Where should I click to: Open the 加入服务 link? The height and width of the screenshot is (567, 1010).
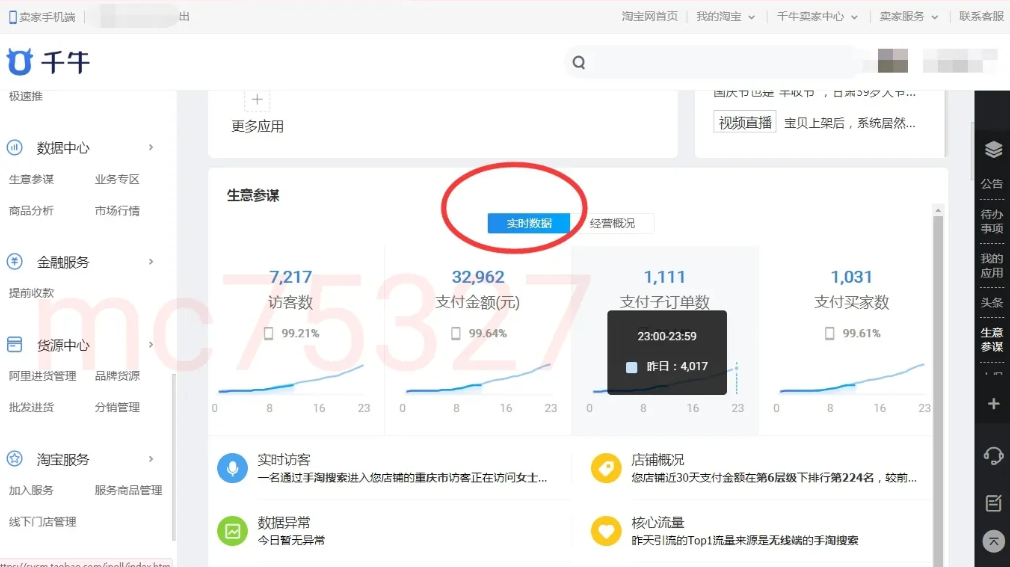(32, 490)
